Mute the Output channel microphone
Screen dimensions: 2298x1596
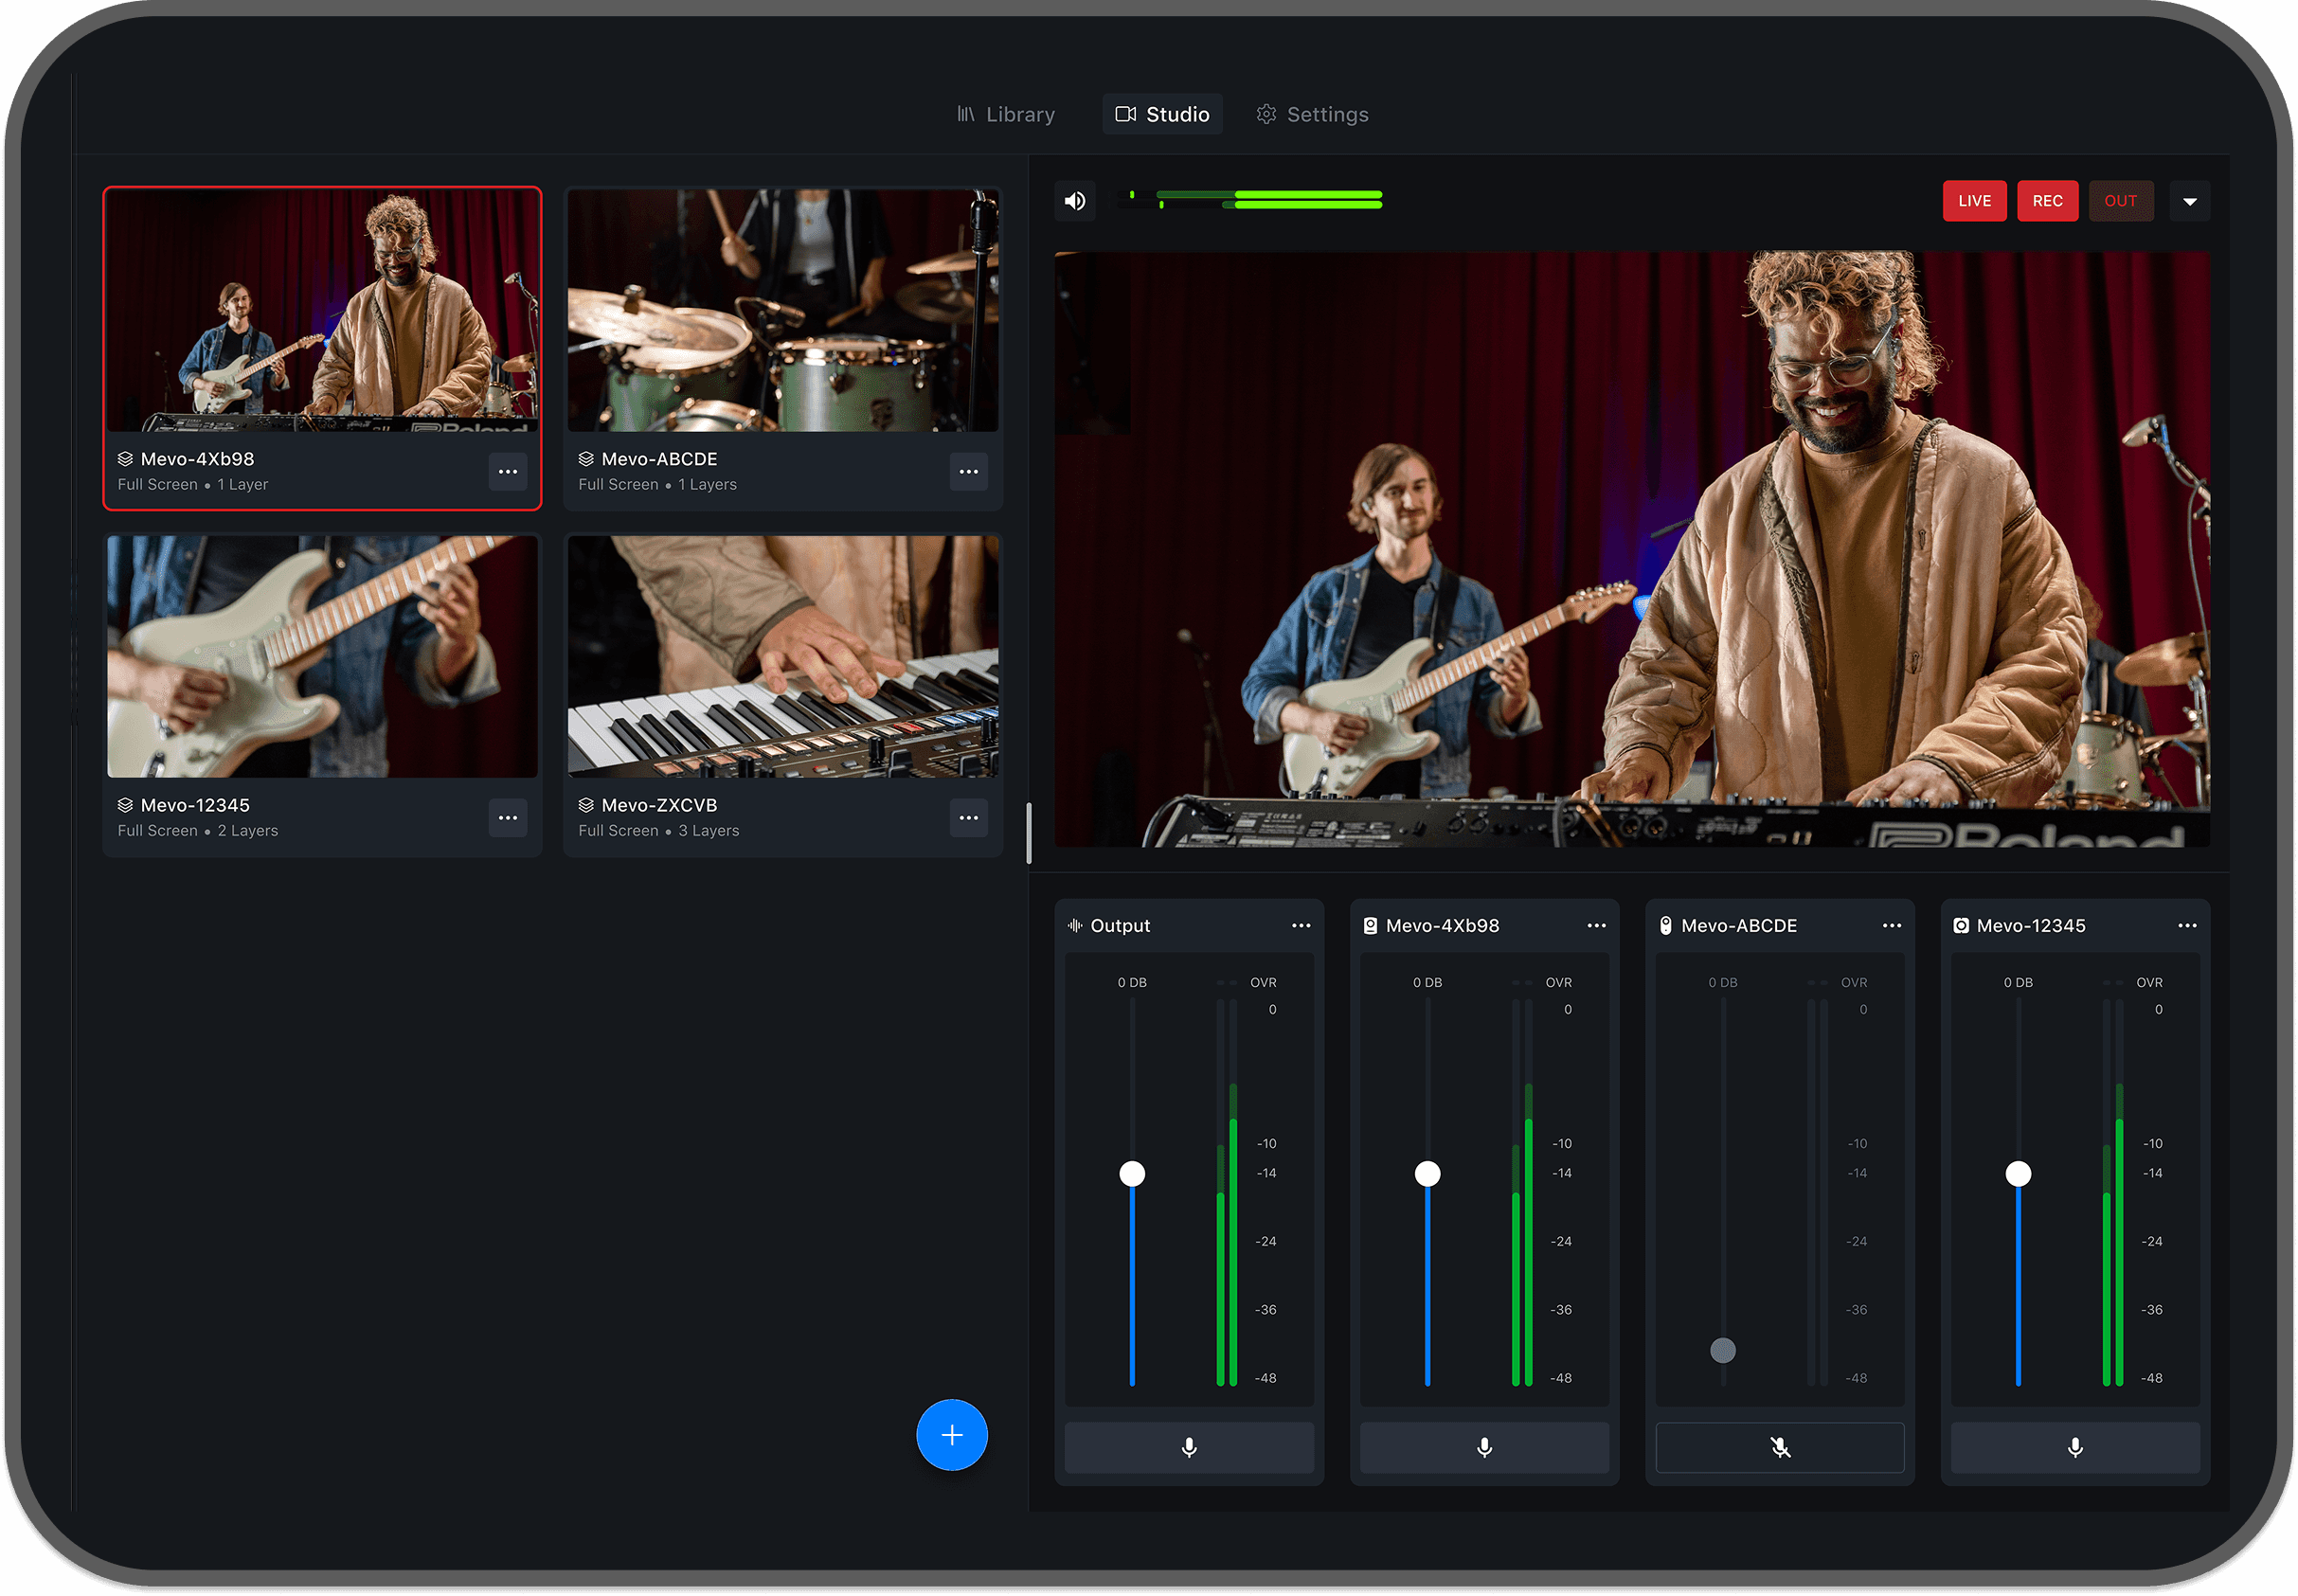tap(1189, 1447)
